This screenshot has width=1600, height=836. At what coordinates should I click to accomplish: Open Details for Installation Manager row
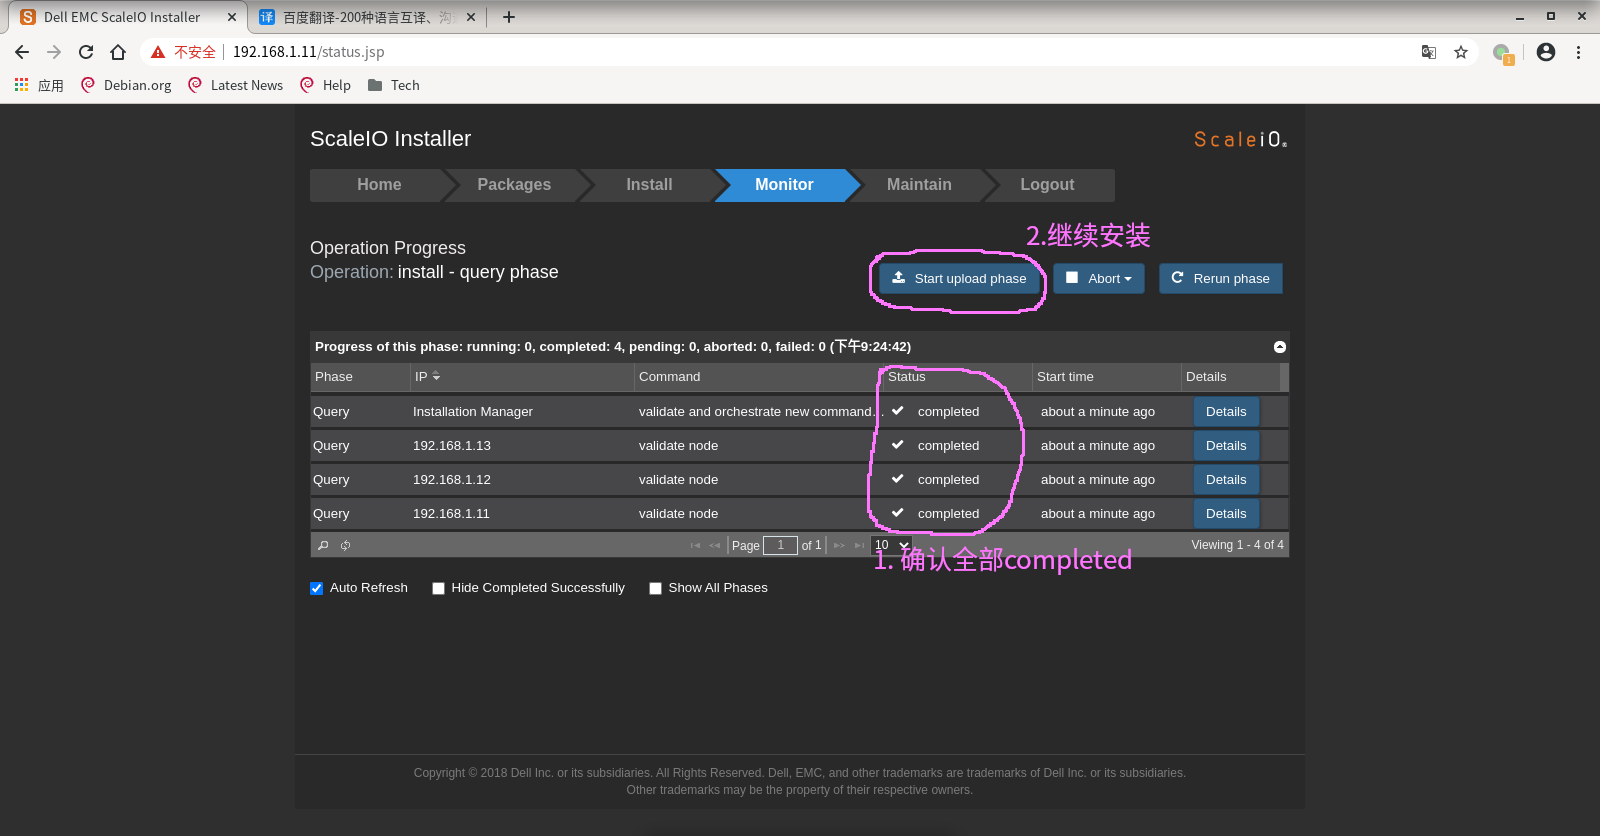pos(1226,412)
